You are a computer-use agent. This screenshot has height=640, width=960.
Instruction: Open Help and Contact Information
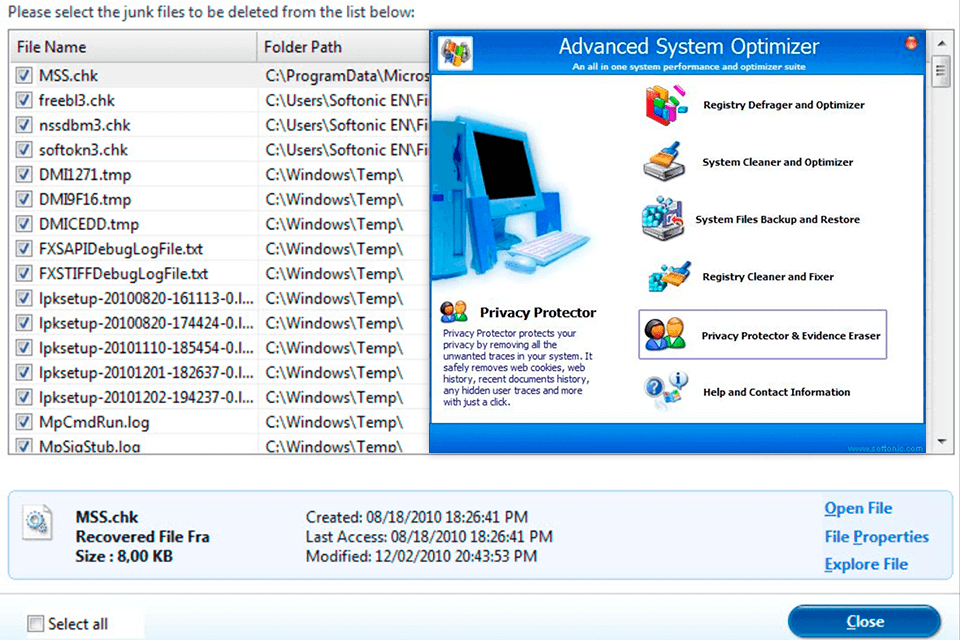pos(776,392)
